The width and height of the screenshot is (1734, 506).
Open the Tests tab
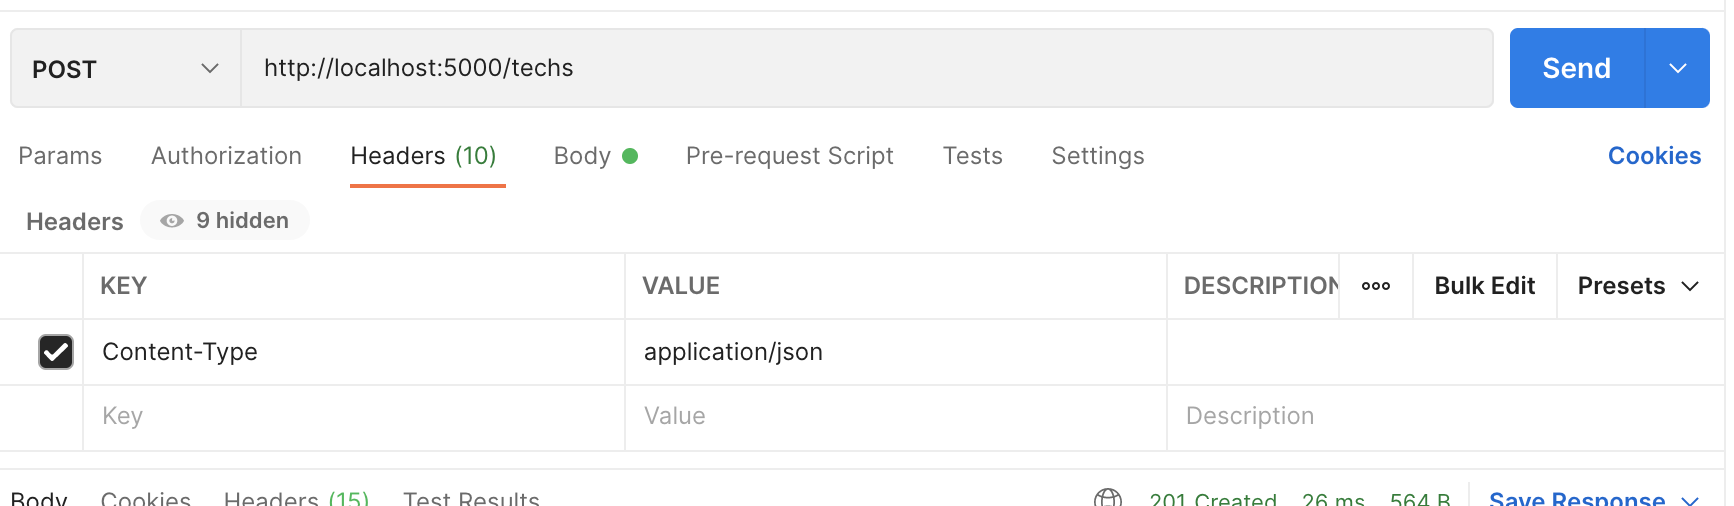[x=972, y=156]
